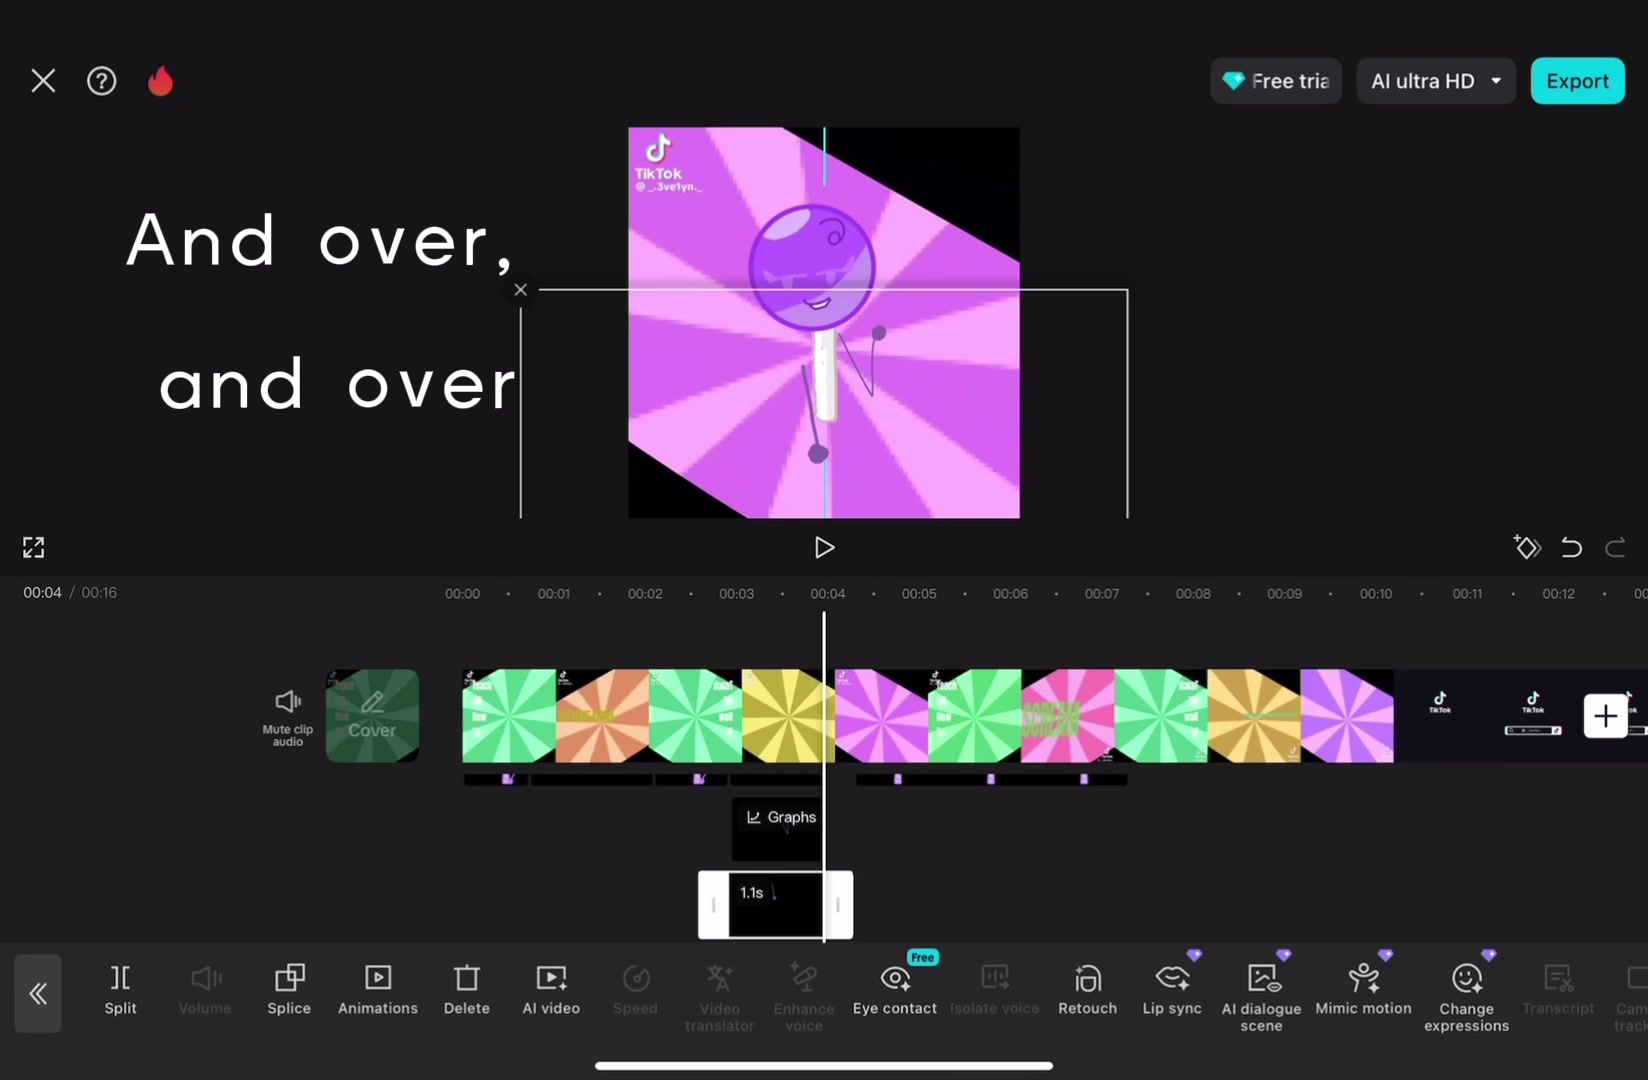This screenshot has width=1648, height=1080.
Task: Add a new clip with the plus button
Action: [x=1605, y=716]
